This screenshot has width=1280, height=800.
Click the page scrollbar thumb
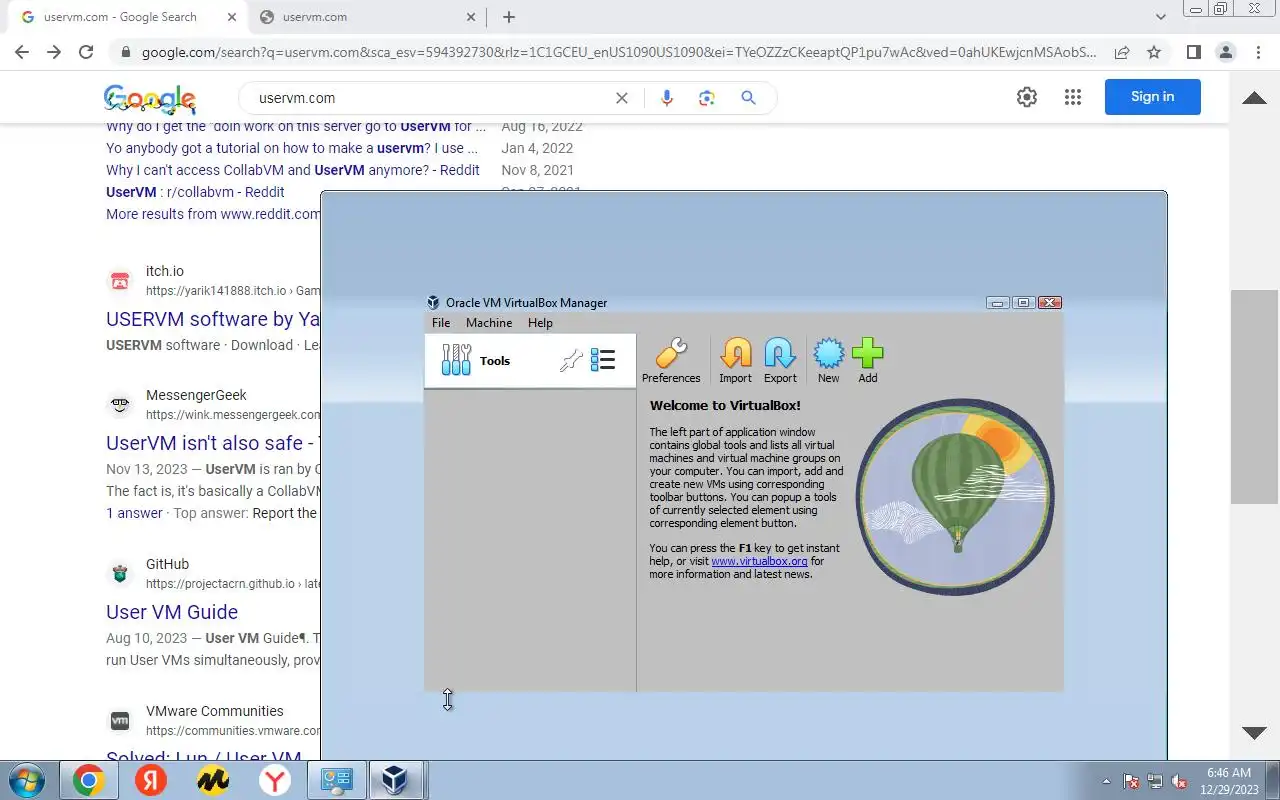tap(1254, 397)
